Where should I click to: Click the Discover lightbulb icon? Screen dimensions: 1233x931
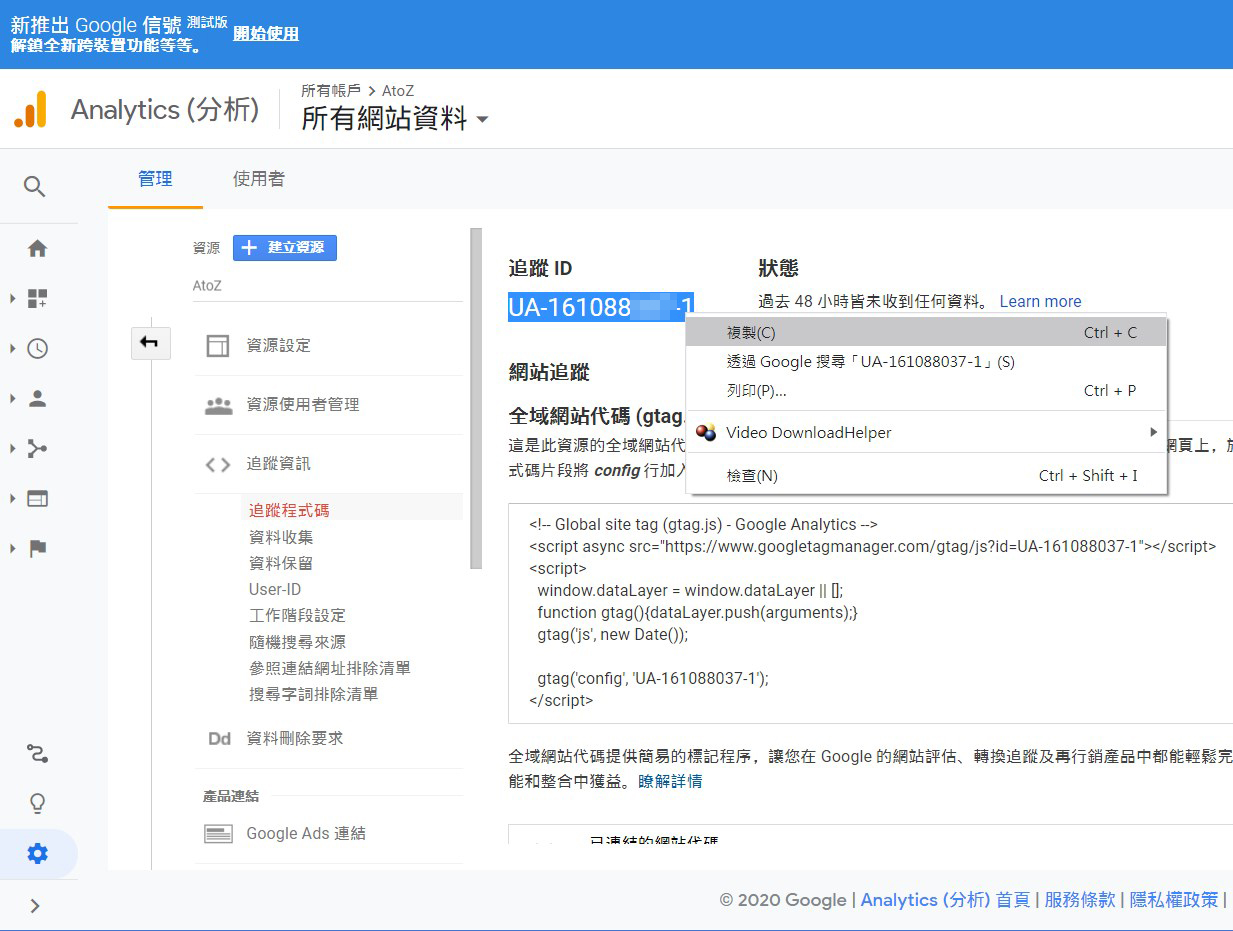click(37, 803)
